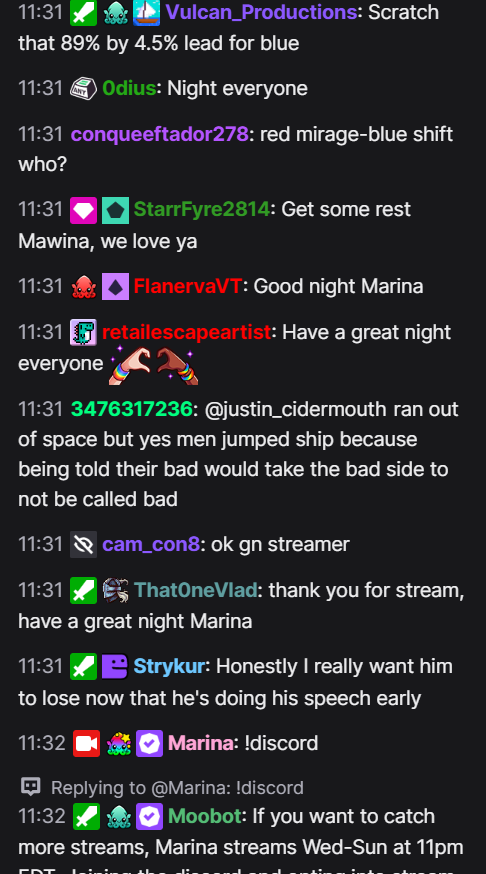The width and height of the screenshot is (486, 874).
Task: Open conqueeftador278's user card
Action: (159, 134)
